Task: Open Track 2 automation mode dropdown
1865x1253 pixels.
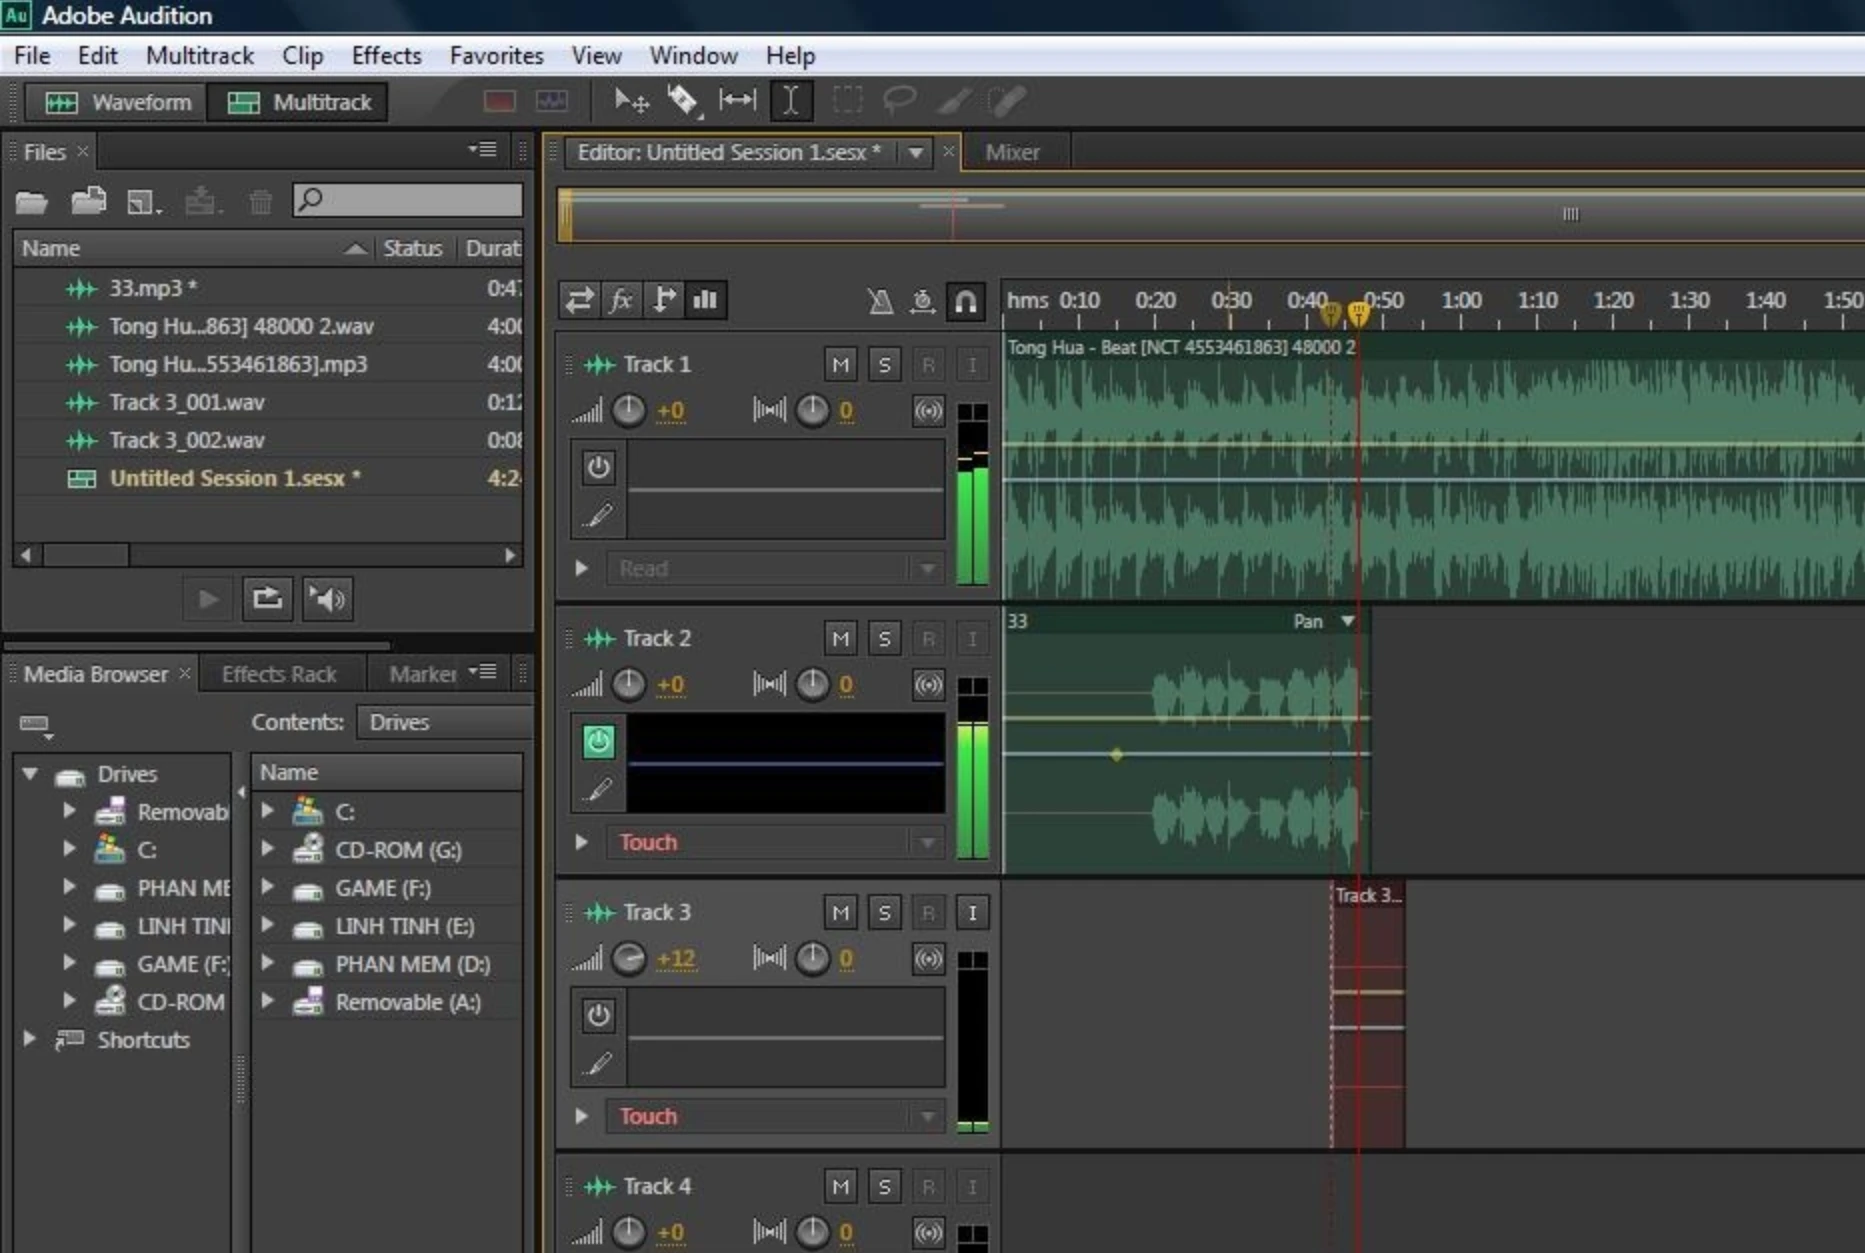Action: point(927,843)
